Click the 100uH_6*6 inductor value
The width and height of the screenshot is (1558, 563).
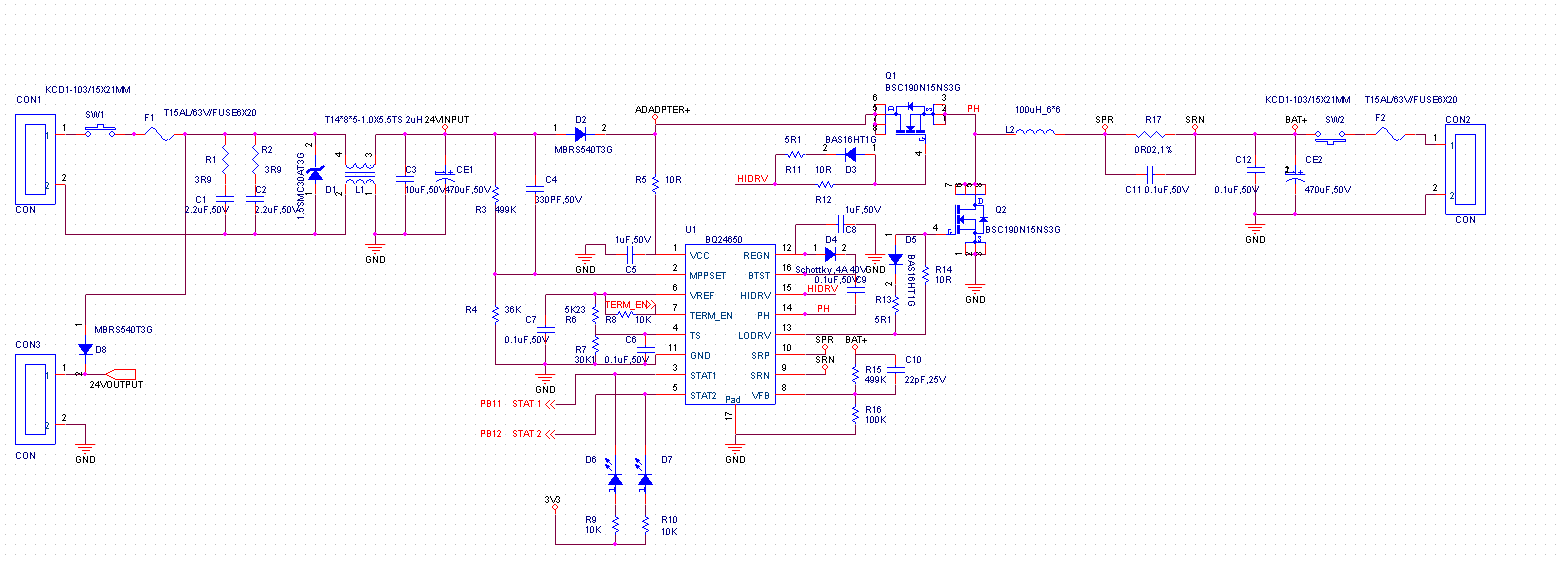click(x=1038, y=108)
